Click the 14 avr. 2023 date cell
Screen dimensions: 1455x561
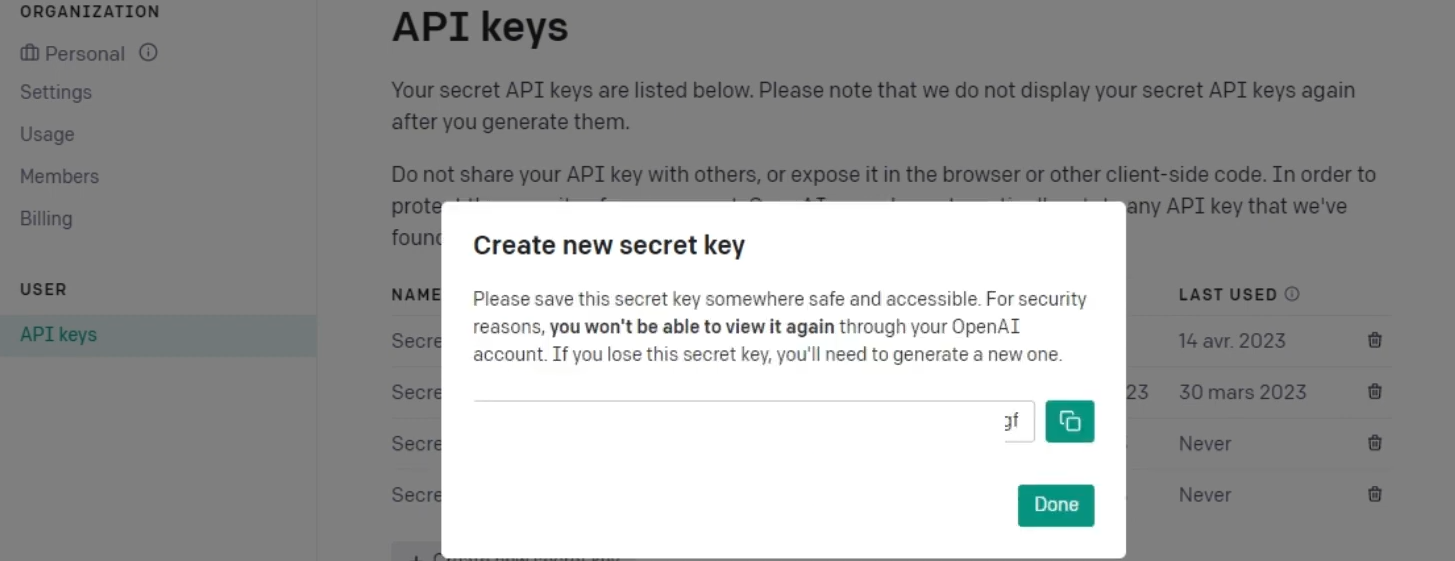[1232, 341]
